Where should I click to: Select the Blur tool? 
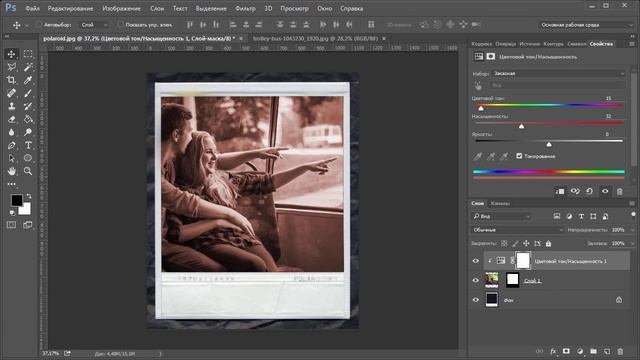[x=11, y=132]
